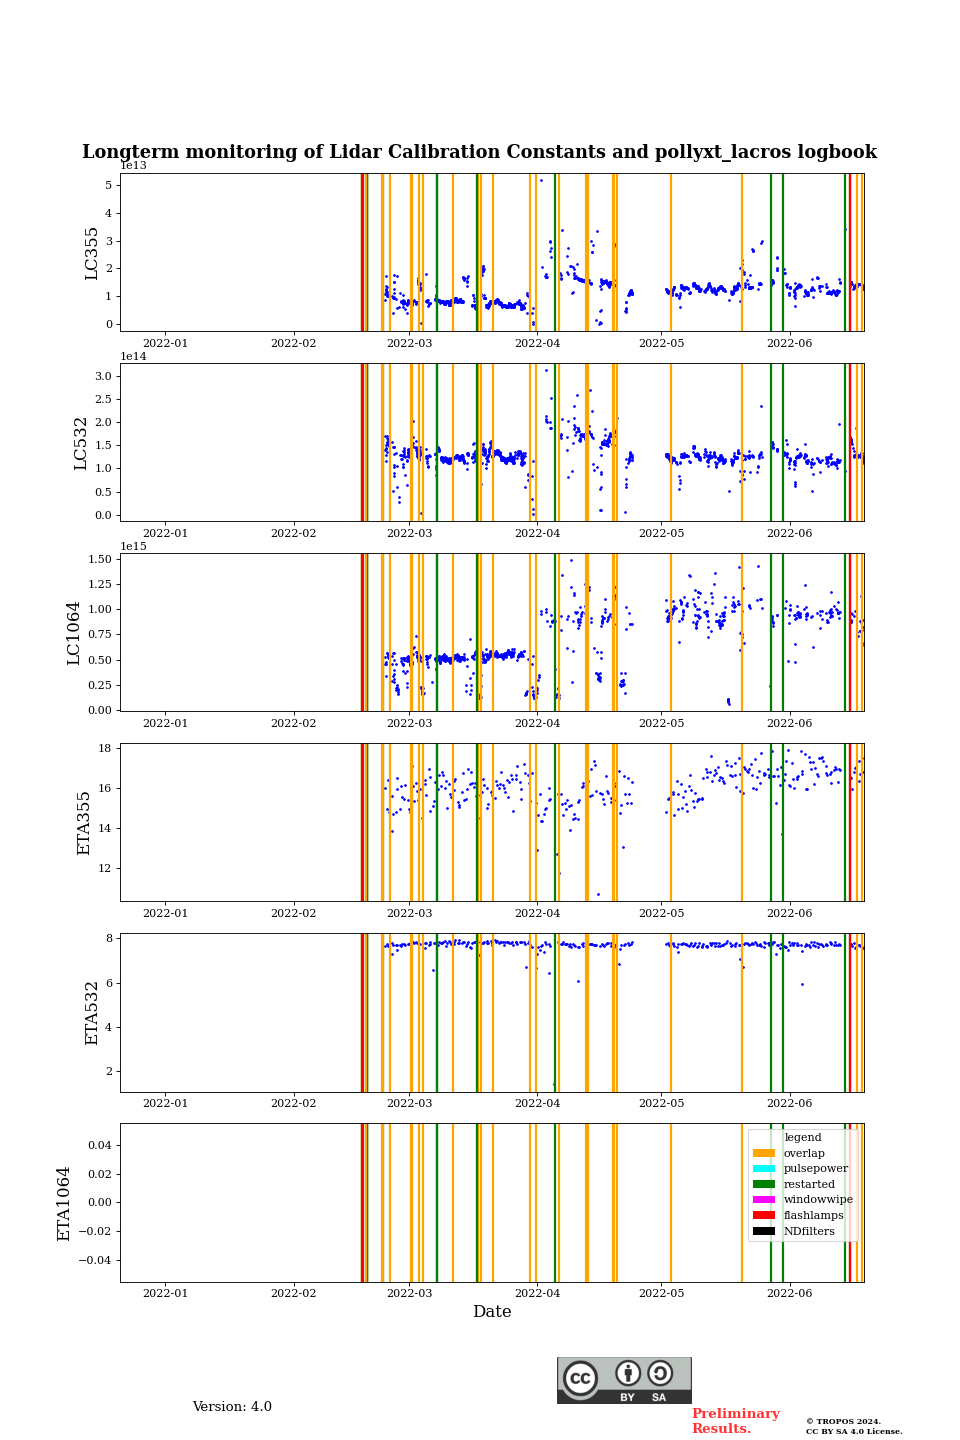
Task: Click the 'Date' x-axis label
Action: 492,1312
